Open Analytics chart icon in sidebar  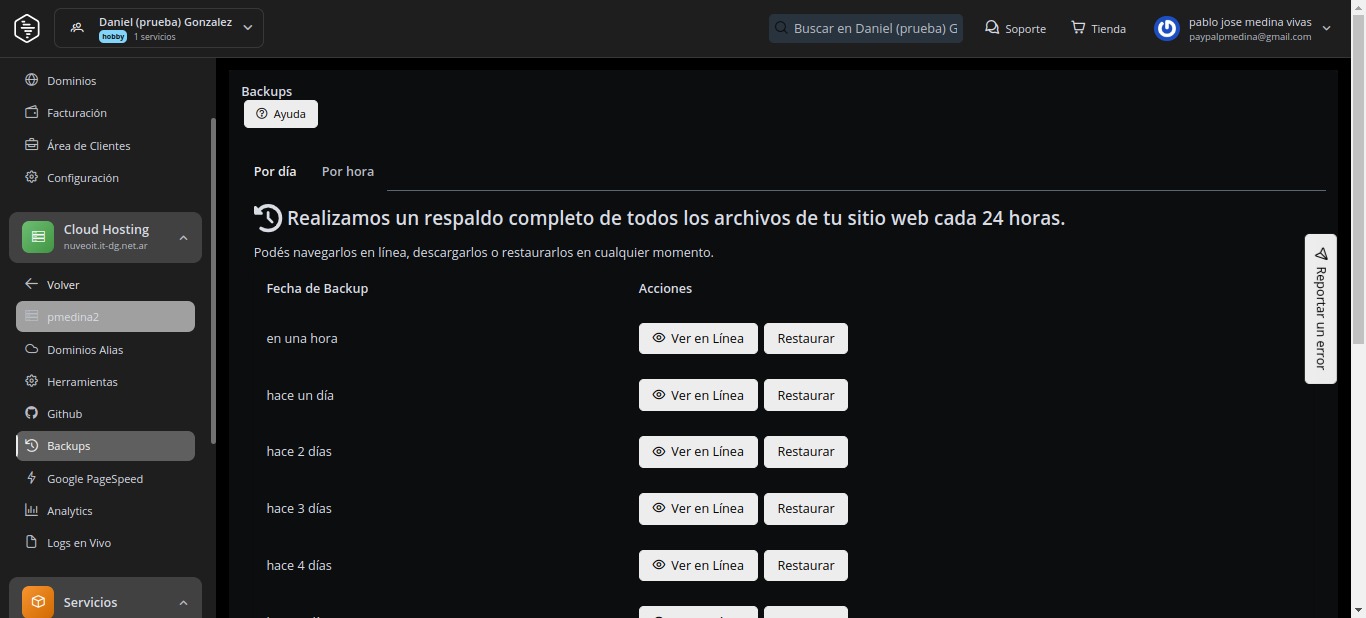(31, 510)
